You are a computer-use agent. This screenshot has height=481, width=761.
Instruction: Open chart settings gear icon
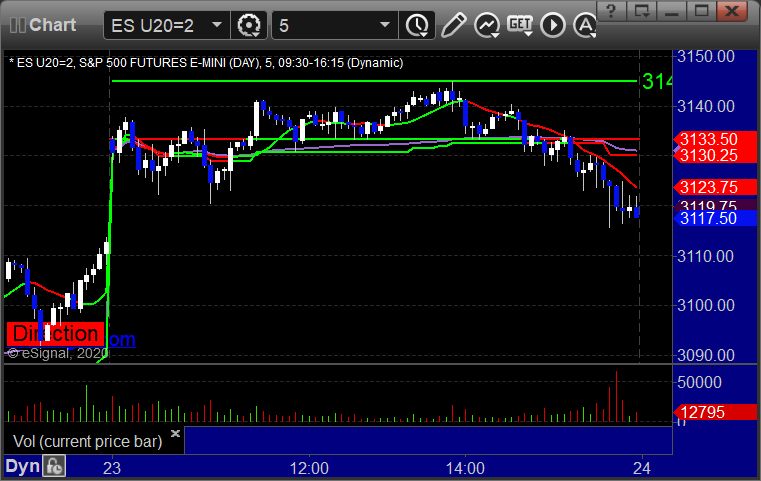249,25
